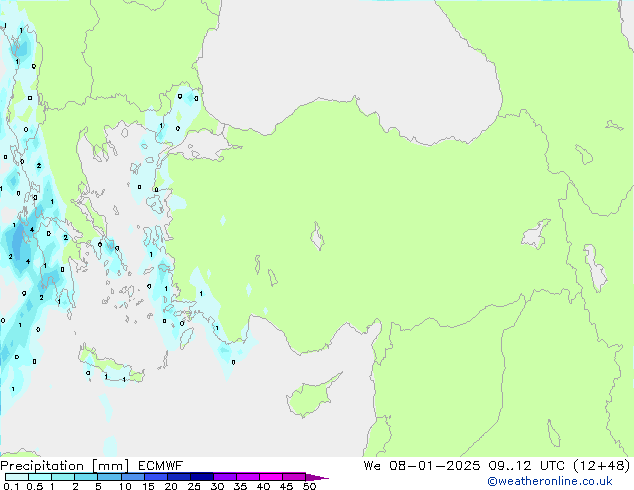This screenshot has height=490, width=634.
Task: Click the day abbreviation We in the footer
Action: pos(372,466)
